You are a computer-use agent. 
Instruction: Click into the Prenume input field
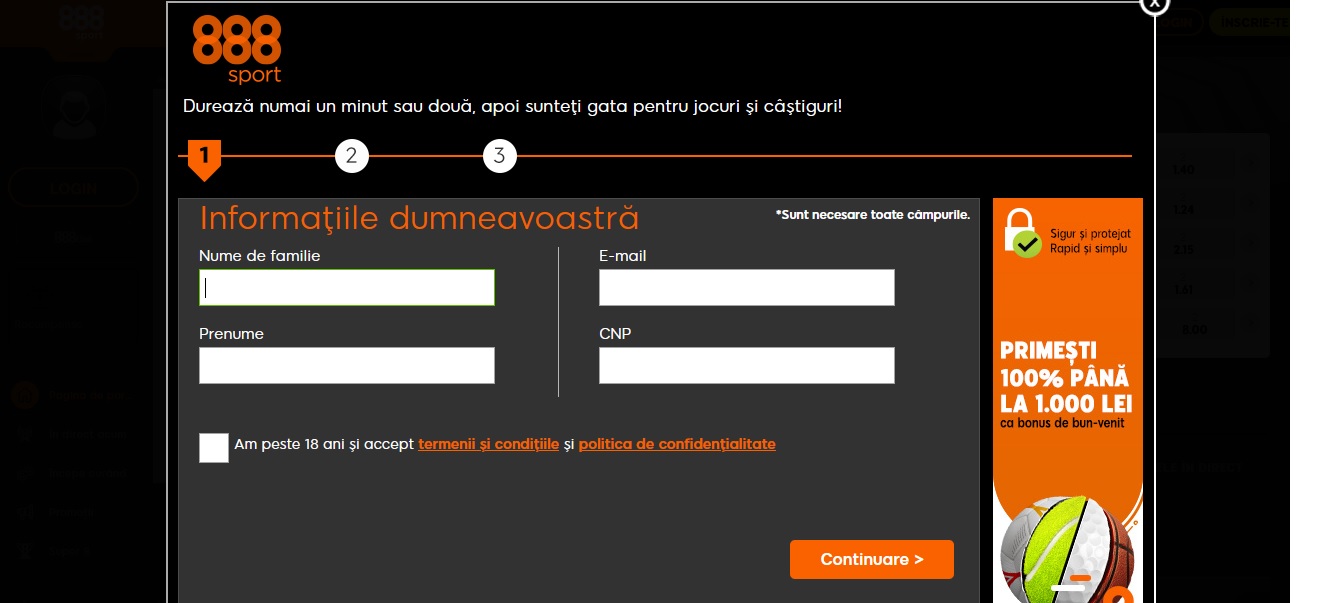[x=347, y=366]
